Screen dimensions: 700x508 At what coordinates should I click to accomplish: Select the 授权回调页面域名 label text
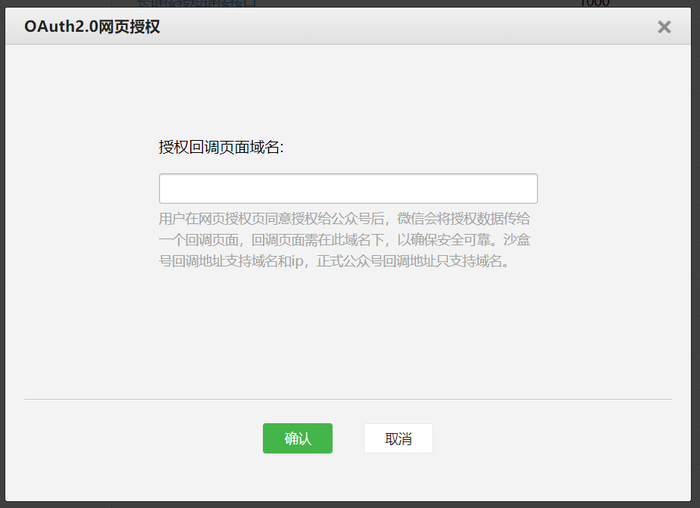click(221, 147)
